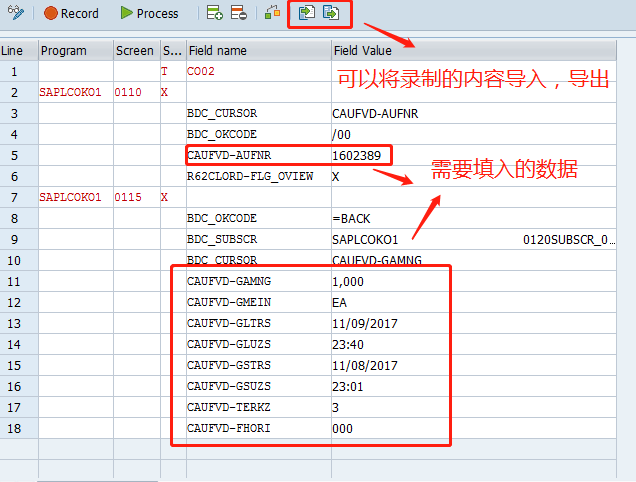This screenshot has width=636, height=482.
Task: Click CAUFVD-TERKZ value 3
Action: 335,408
